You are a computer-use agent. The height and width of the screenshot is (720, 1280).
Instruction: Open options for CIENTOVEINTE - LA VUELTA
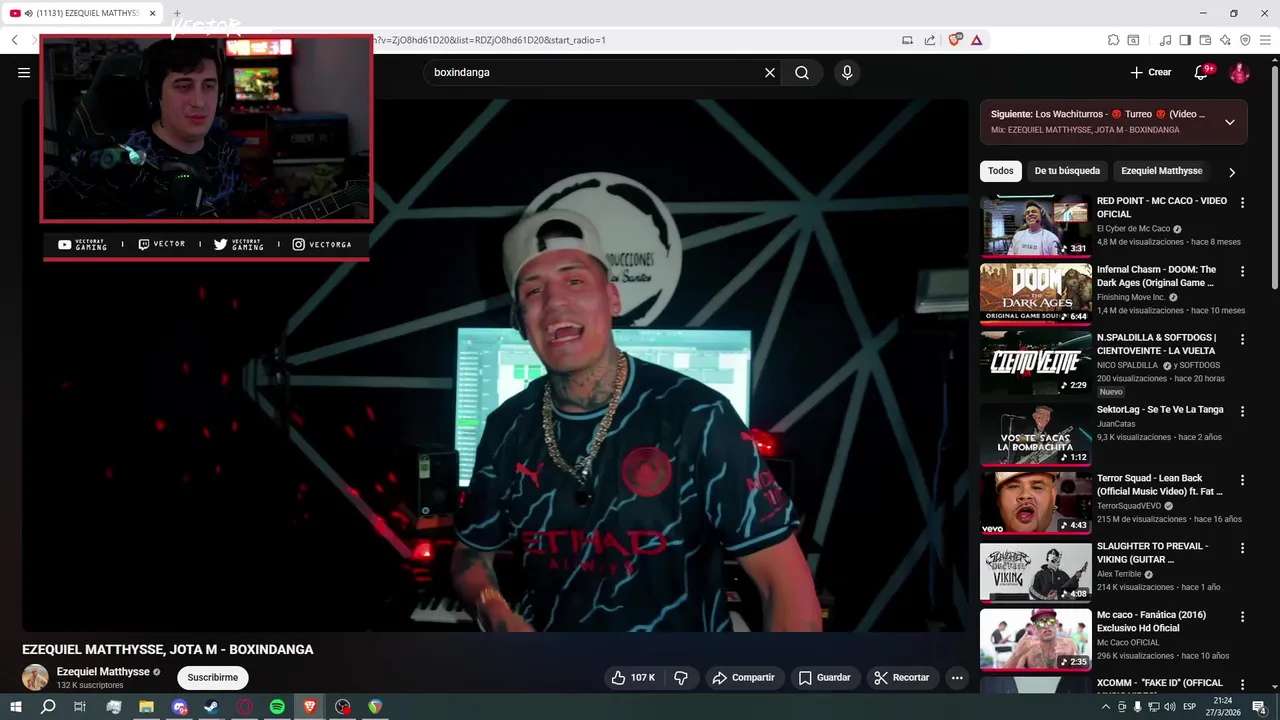coord(1242,339)
